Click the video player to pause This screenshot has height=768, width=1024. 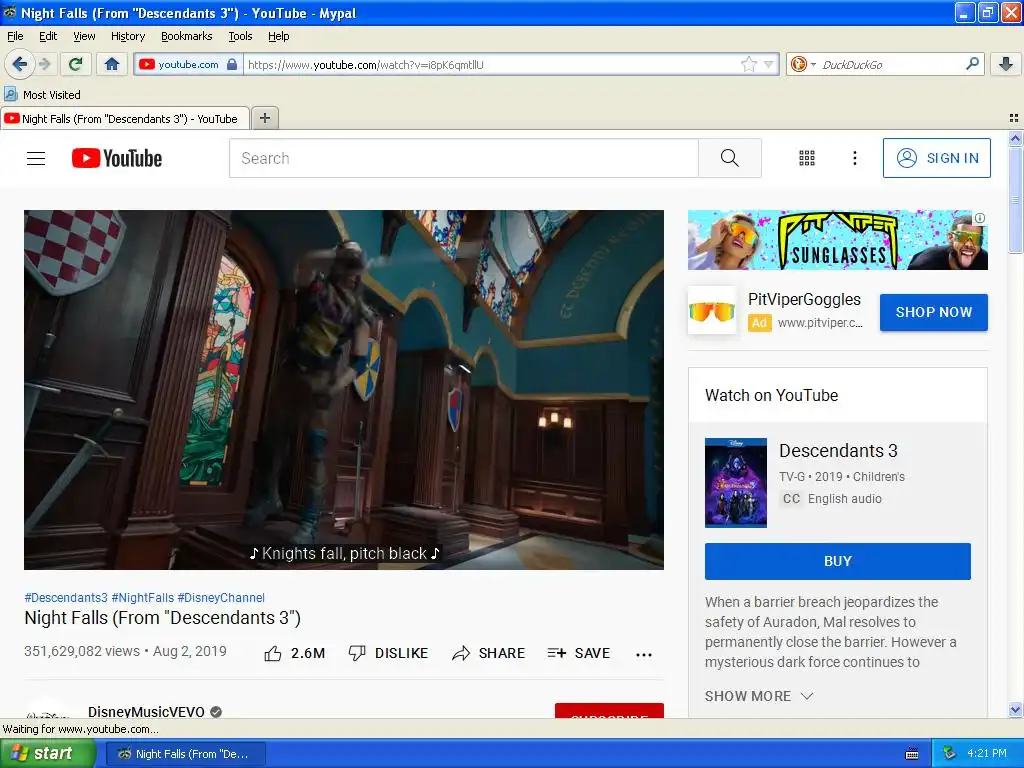[344, 390]
